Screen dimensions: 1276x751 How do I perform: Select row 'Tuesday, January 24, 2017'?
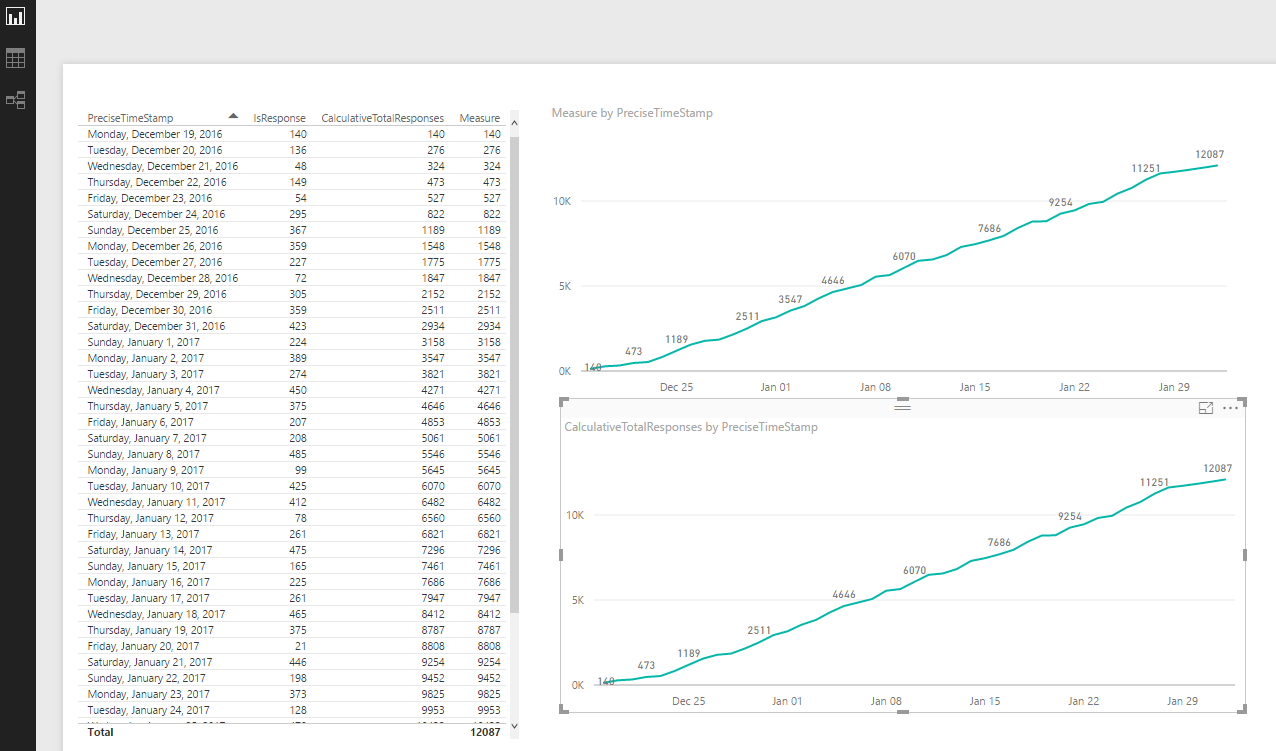point(294,710)
